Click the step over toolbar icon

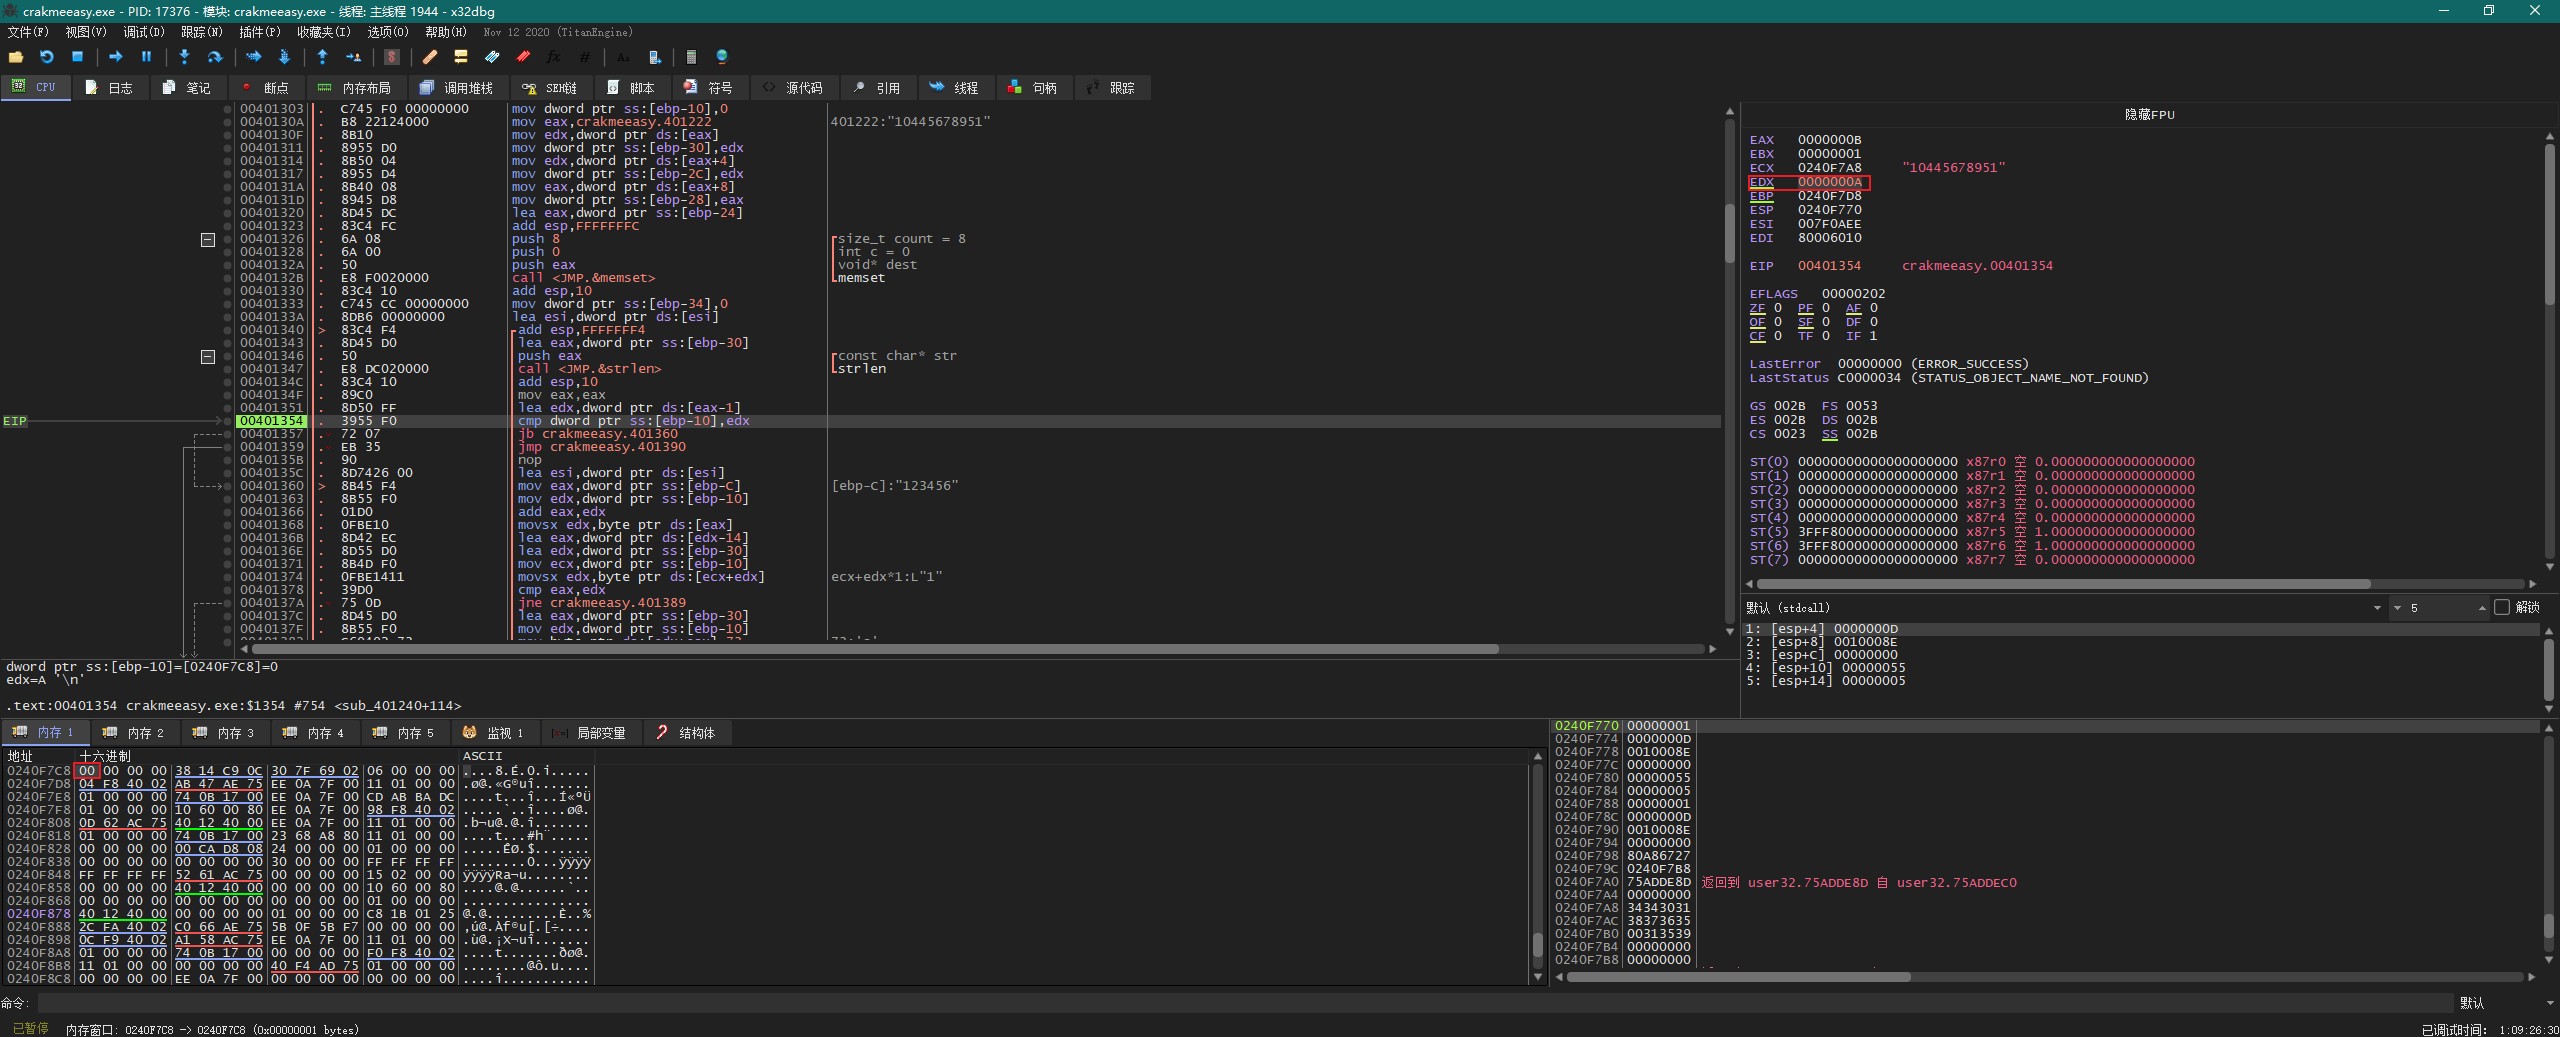214,57
